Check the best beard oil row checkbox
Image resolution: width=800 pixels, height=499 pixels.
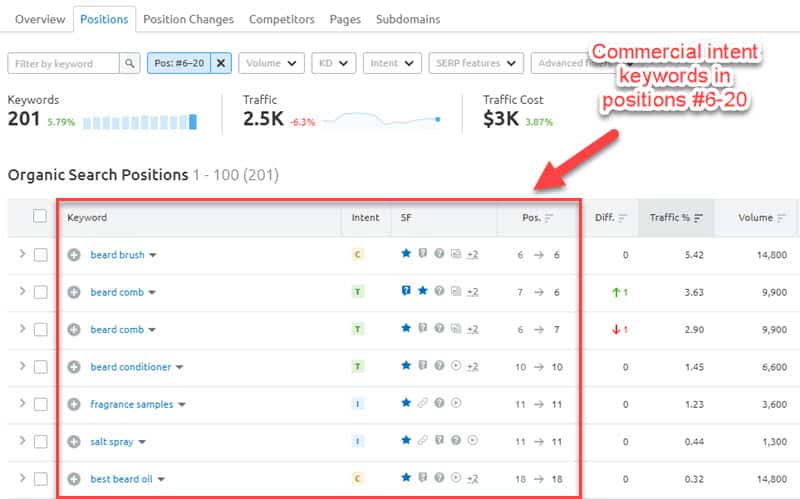tap(40, 479)
